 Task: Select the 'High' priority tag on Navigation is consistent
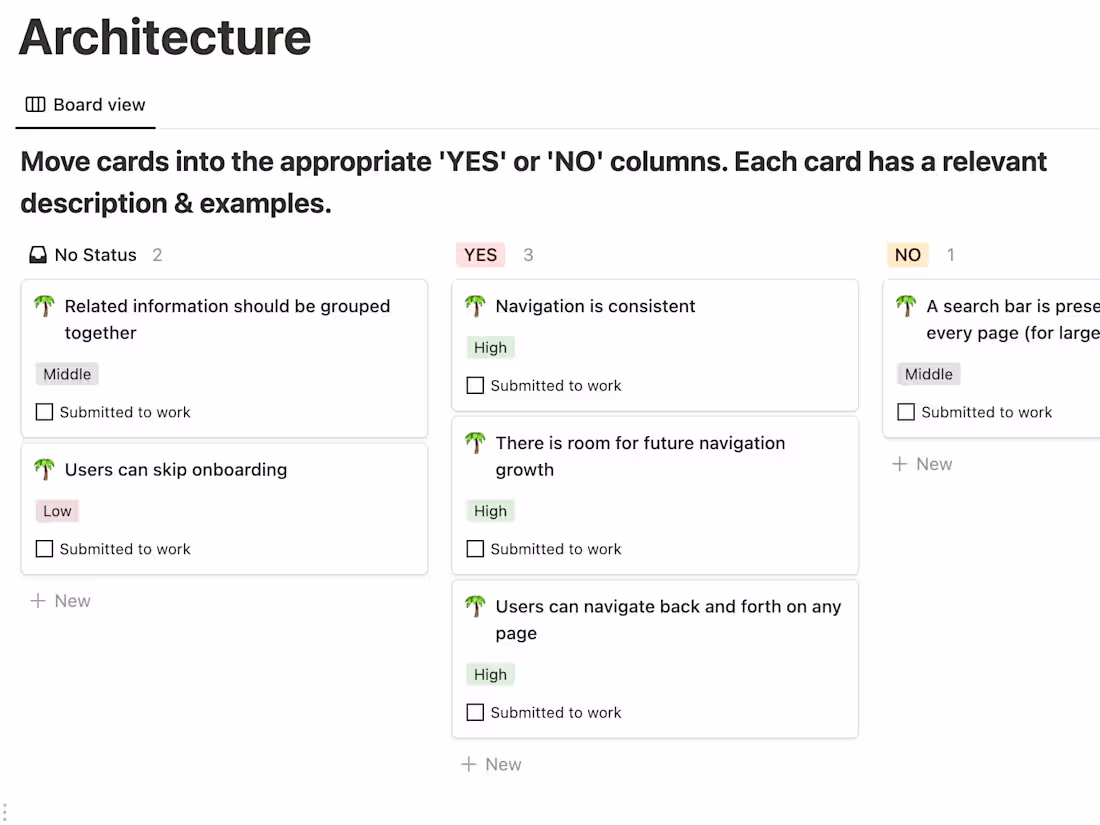point(490,347)
